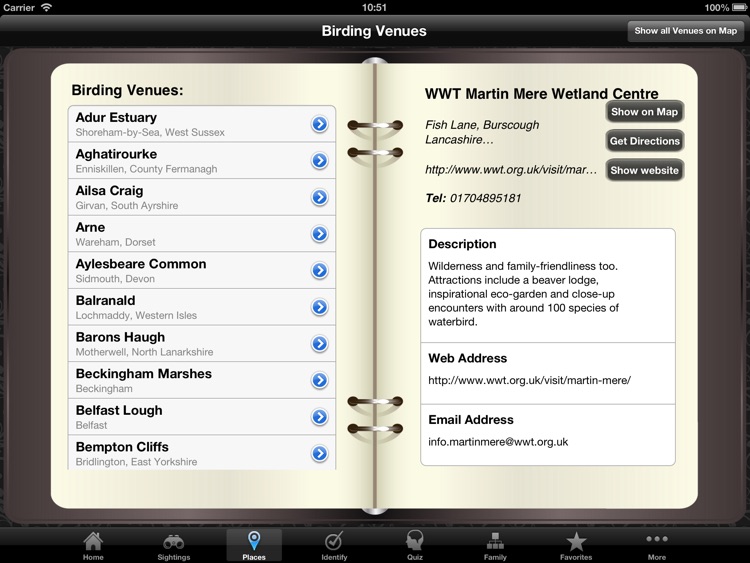Tap disclosure arrow for Balranald
The image size is (750, 563).
pos(320,307)
